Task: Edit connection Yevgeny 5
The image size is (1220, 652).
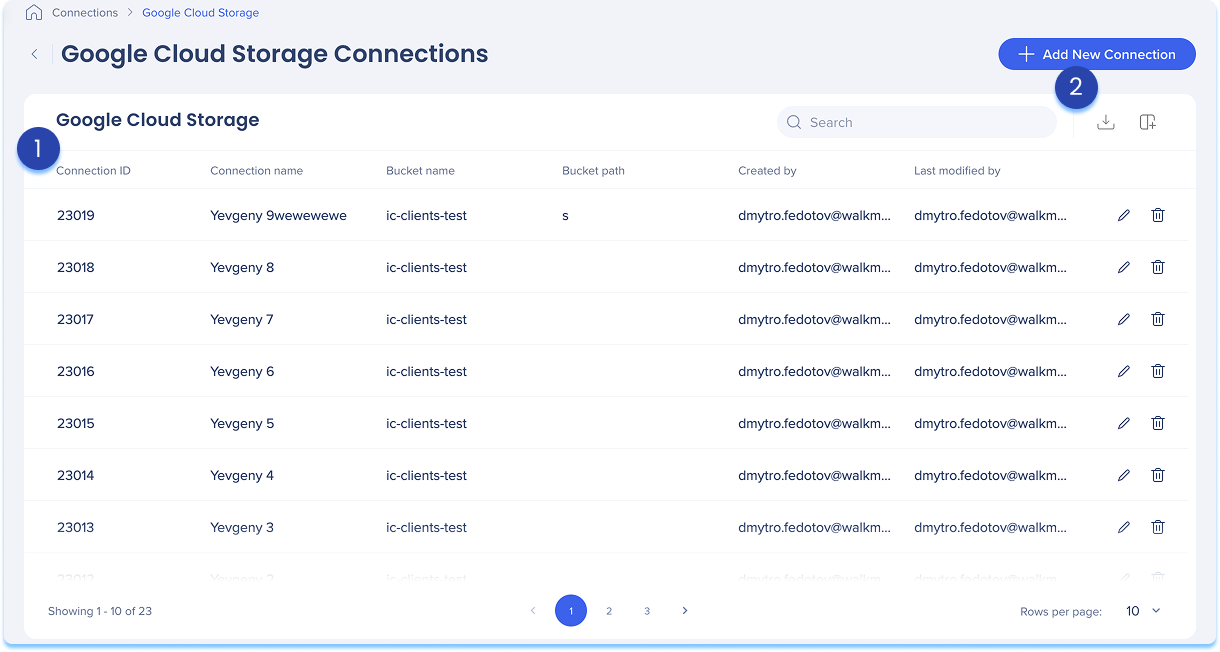Action: coord(1124,423)
